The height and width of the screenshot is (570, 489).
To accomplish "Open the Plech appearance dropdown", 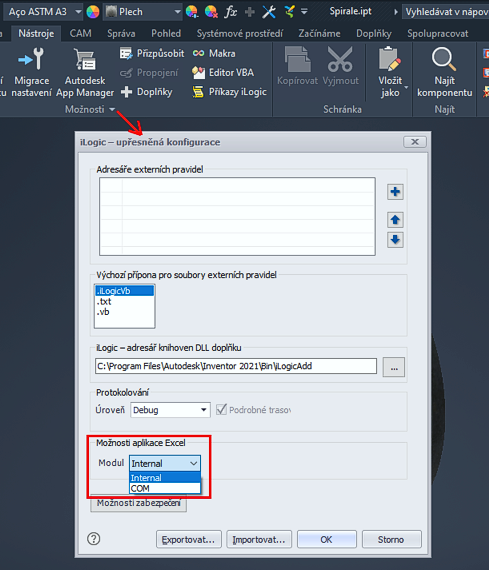I will (143, 12).
